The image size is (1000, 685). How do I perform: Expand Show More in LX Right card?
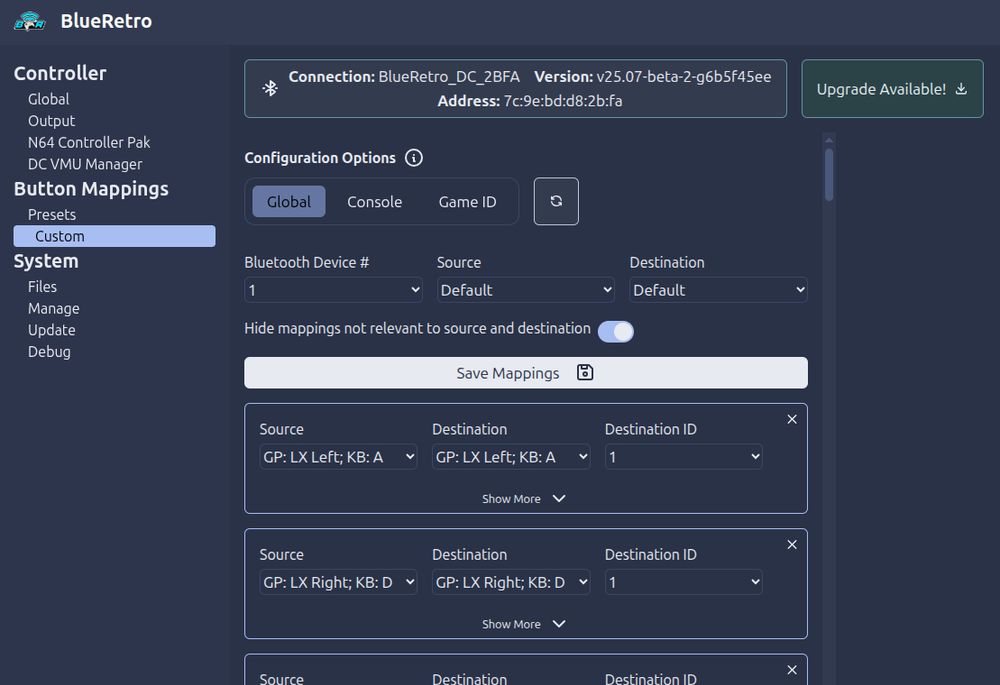tap(524, 624)
